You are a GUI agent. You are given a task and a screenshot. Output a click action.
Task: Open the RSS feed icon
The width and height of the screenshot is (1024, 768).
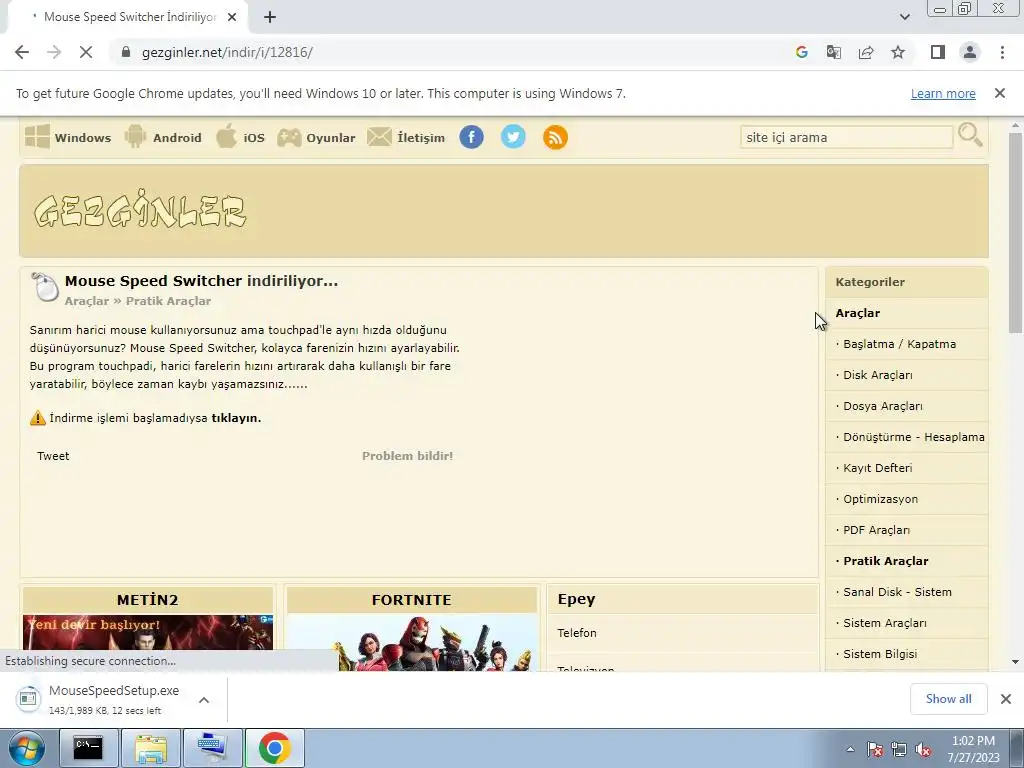pos(555,137)
